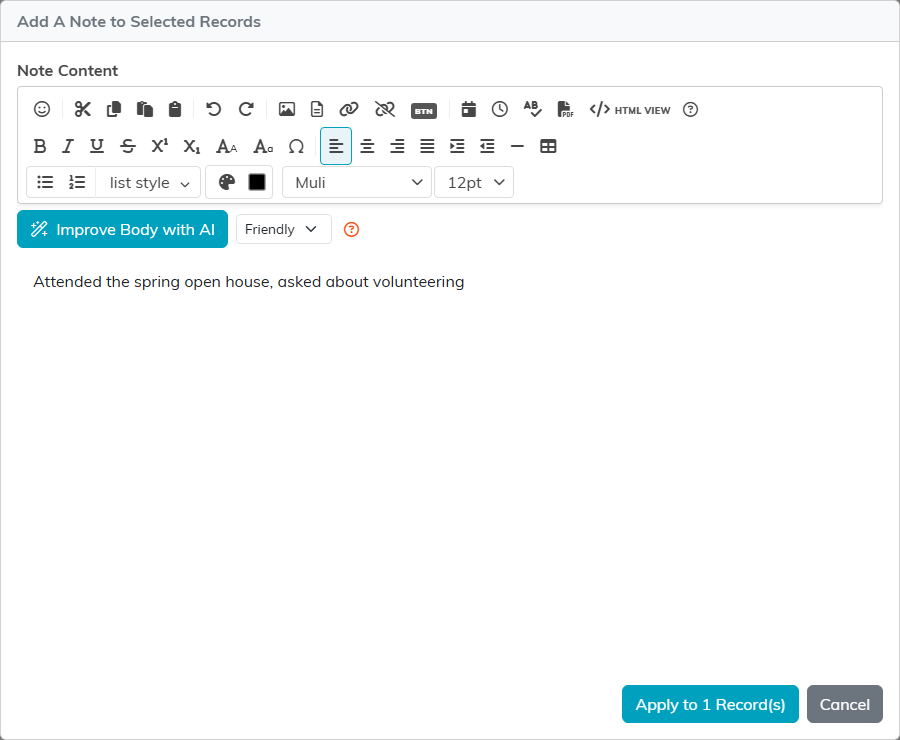Image resolution: width=900 pixels, height=740 pixels.
Task: Open the color palette picker
Action: pyautogui.click(x=227, y=182)
